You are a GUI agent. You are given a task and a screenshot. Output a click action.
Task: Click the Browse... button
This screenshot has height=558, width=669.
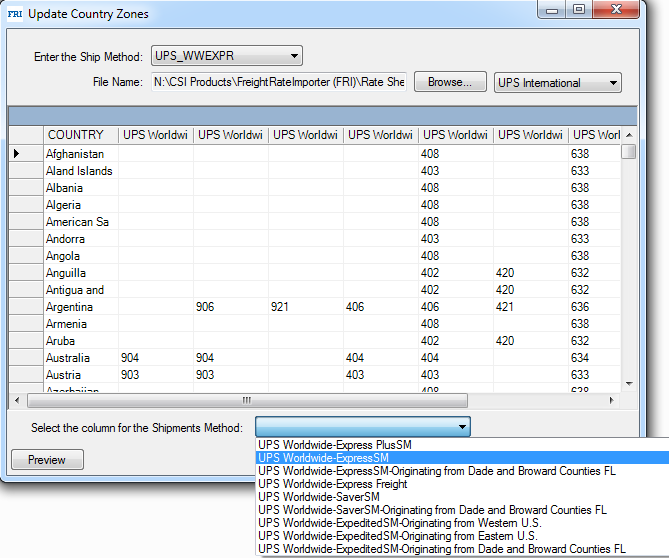coord(450,83)
